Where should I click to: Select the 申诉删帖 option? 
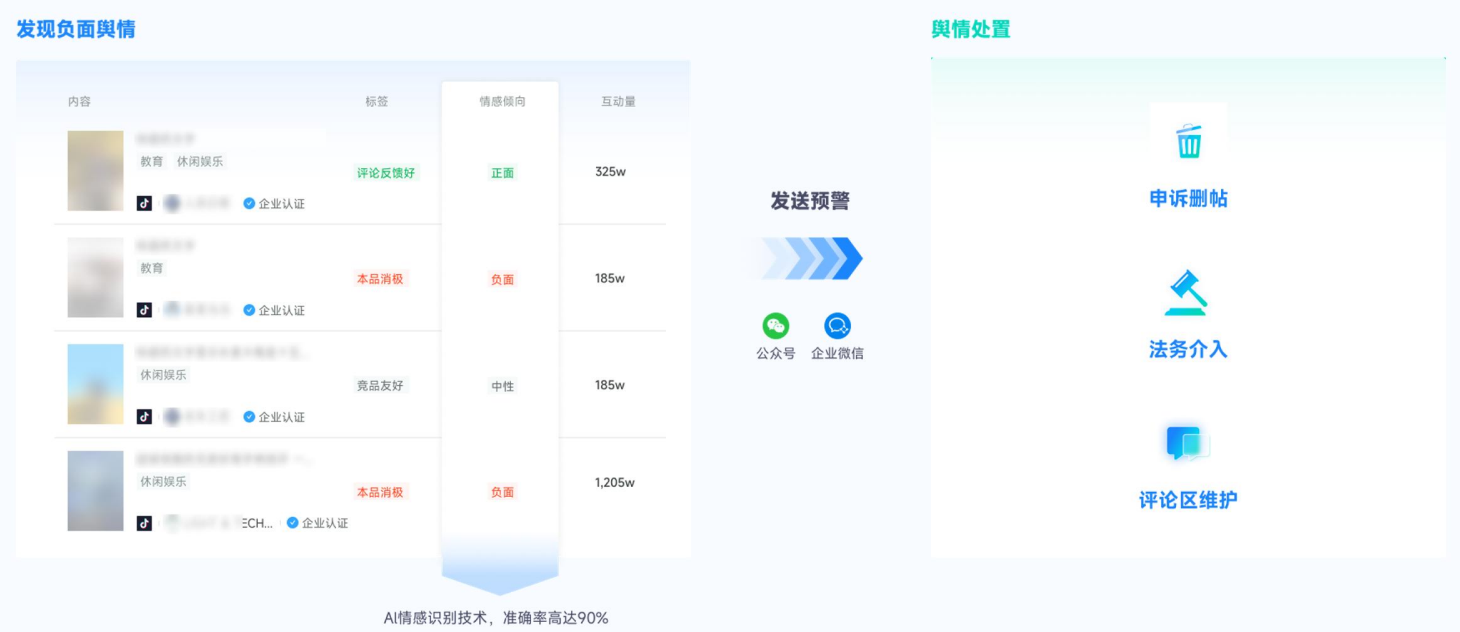[x=1188, y=198]
